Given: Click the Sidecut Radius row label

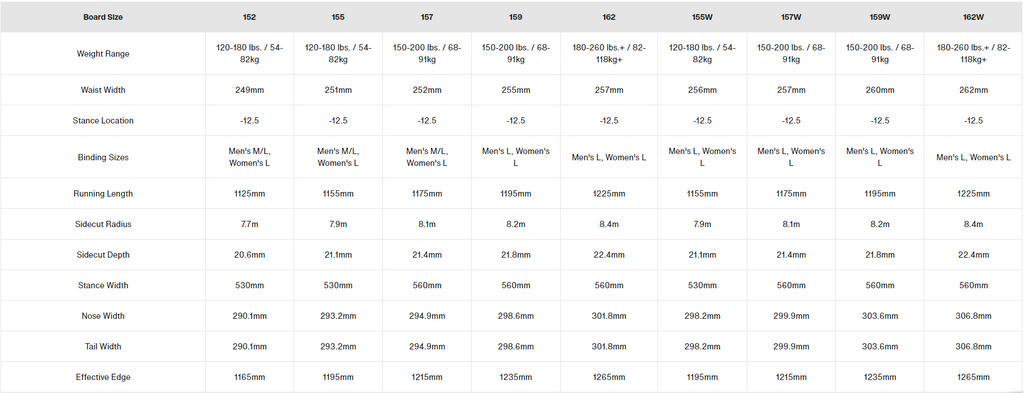Looking at the screenshot, I should click(x=103, y=225).
